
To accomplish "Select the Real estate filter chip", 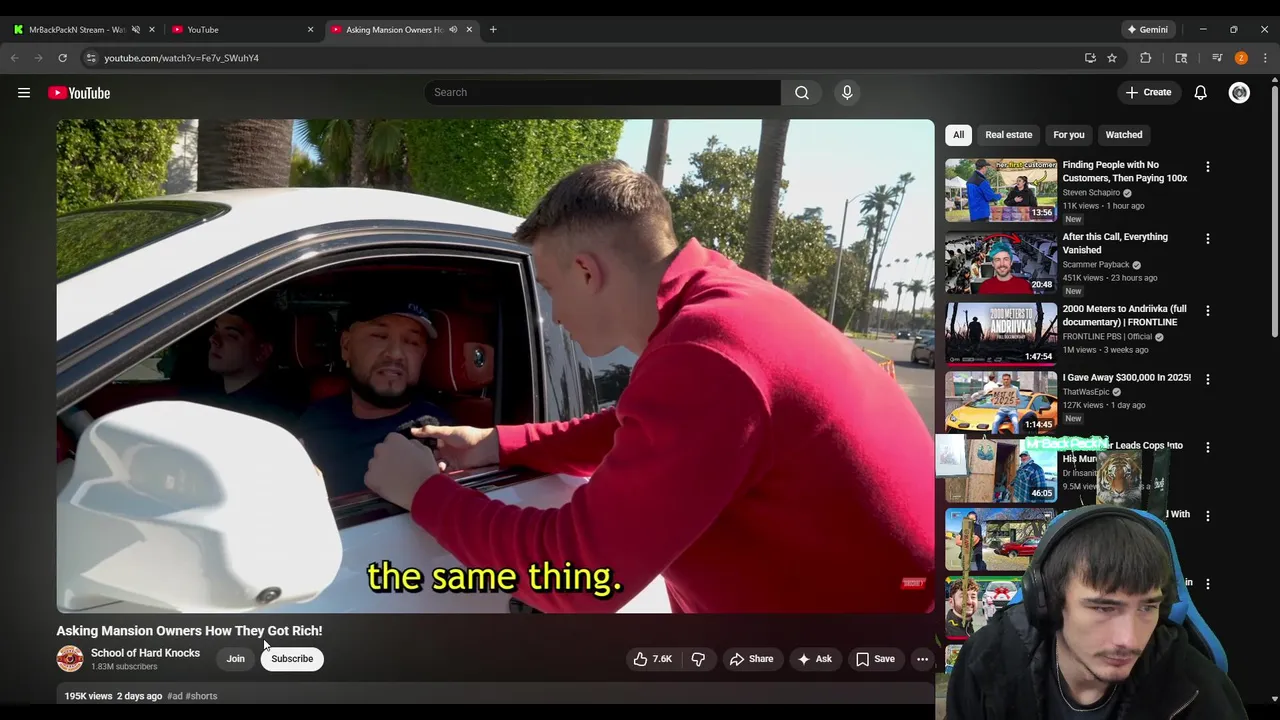I will (x=1008, y=135).
